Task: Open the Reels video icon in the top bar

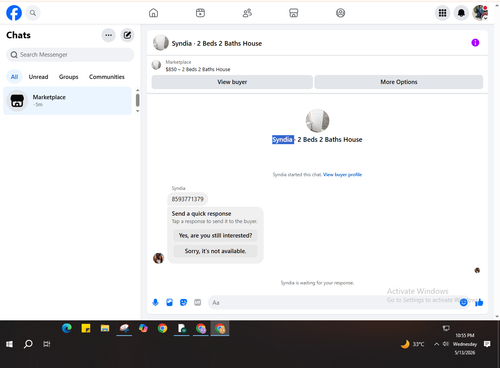Action: (200, 13)
